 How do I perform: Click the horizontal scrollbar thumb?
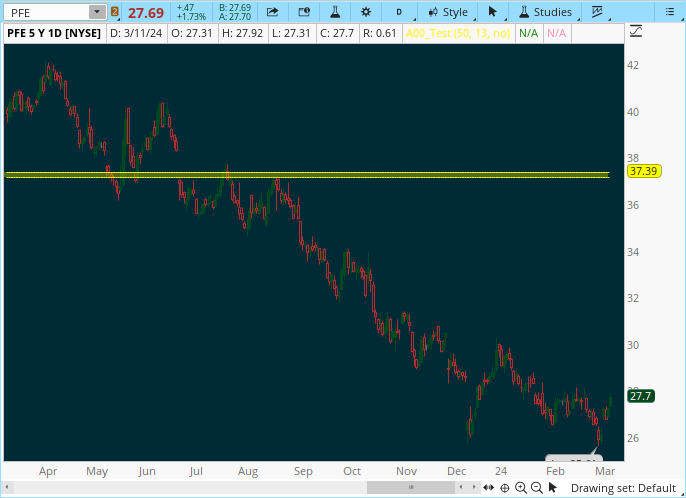click(411, 487)
